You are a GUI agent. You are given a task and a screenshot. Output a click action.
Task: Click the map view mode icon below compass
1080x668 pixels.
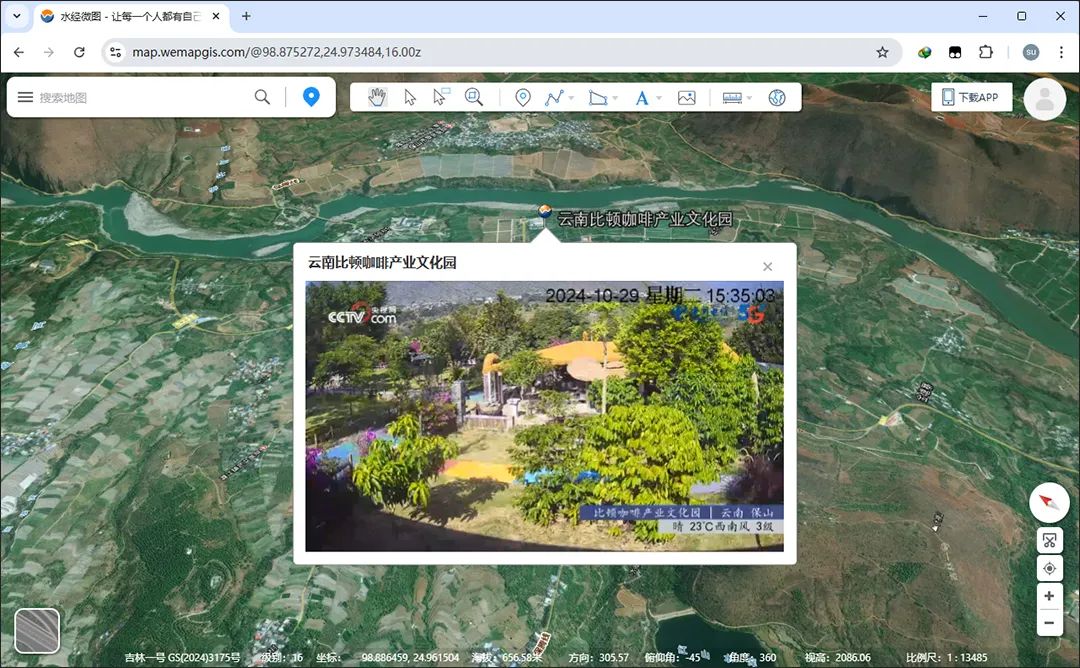[x=1049, y=541]
